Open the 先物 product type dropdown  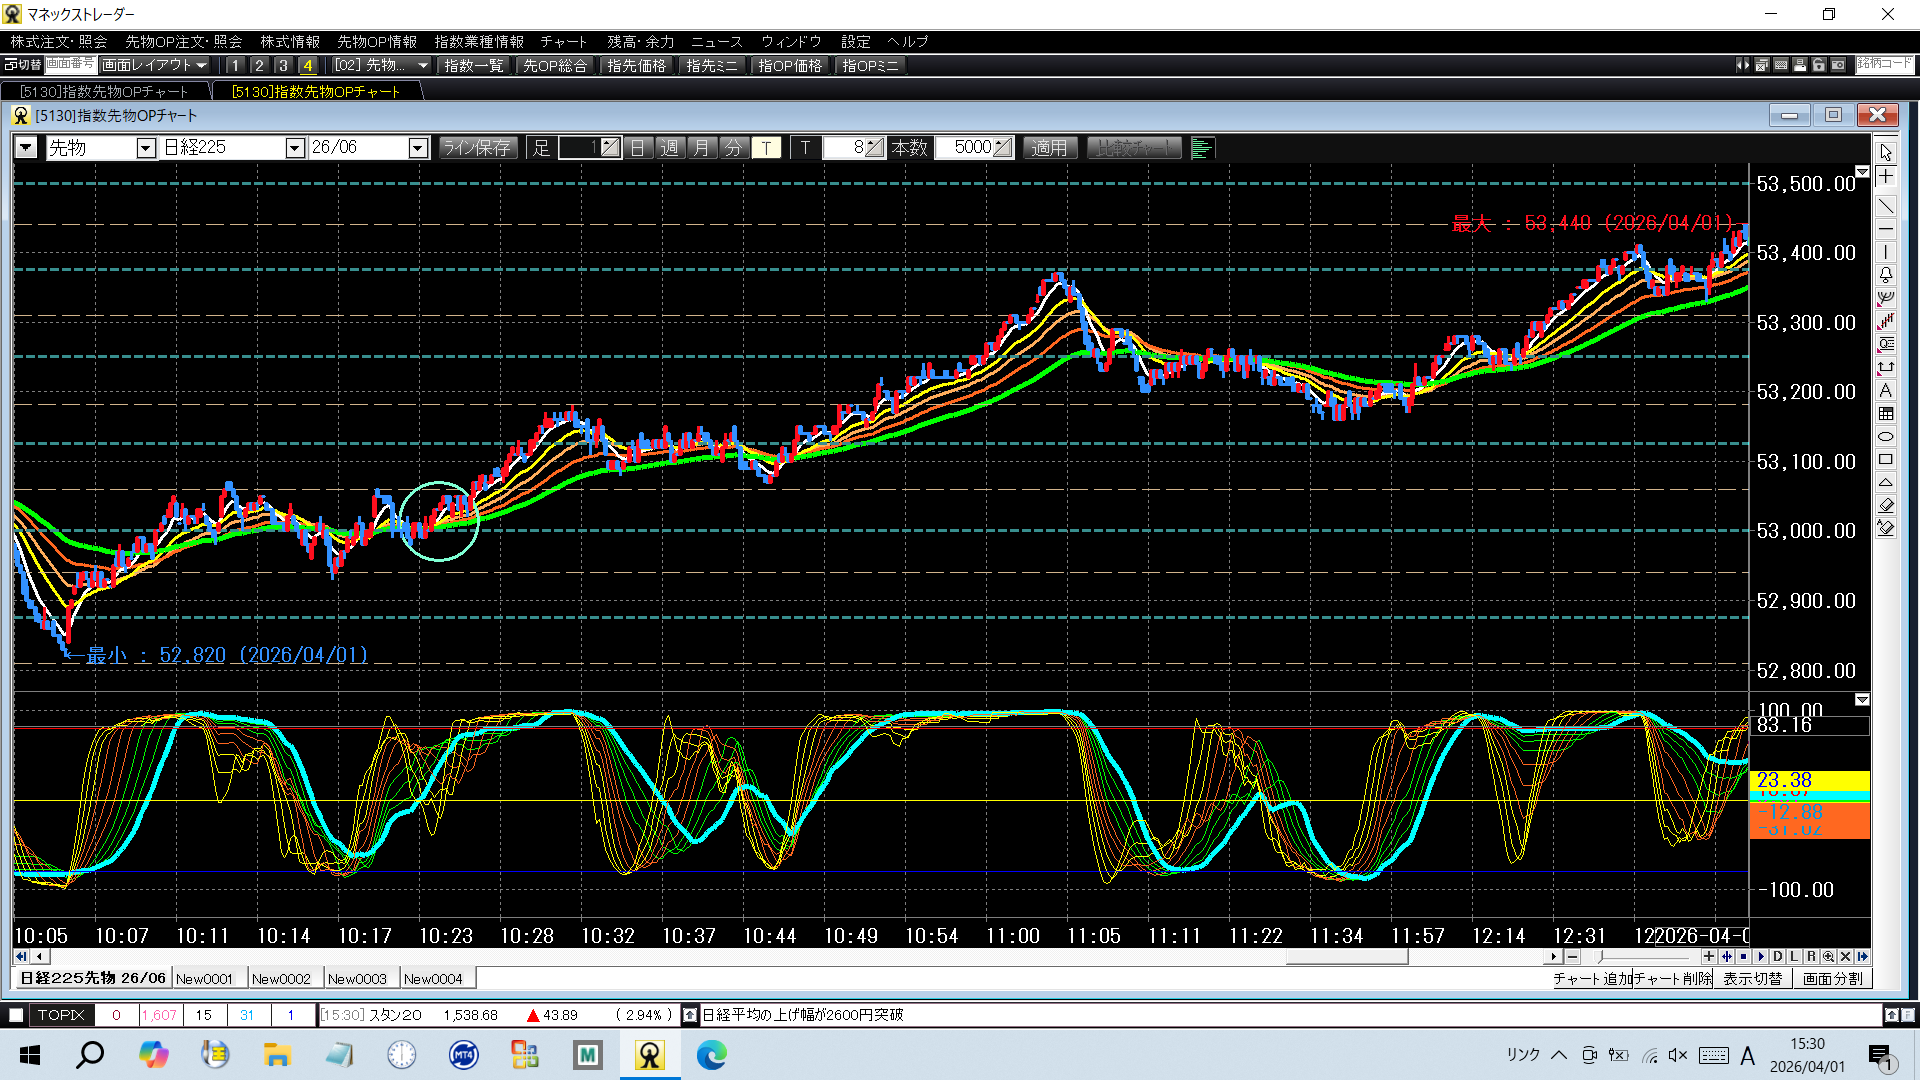click(146, 148)
